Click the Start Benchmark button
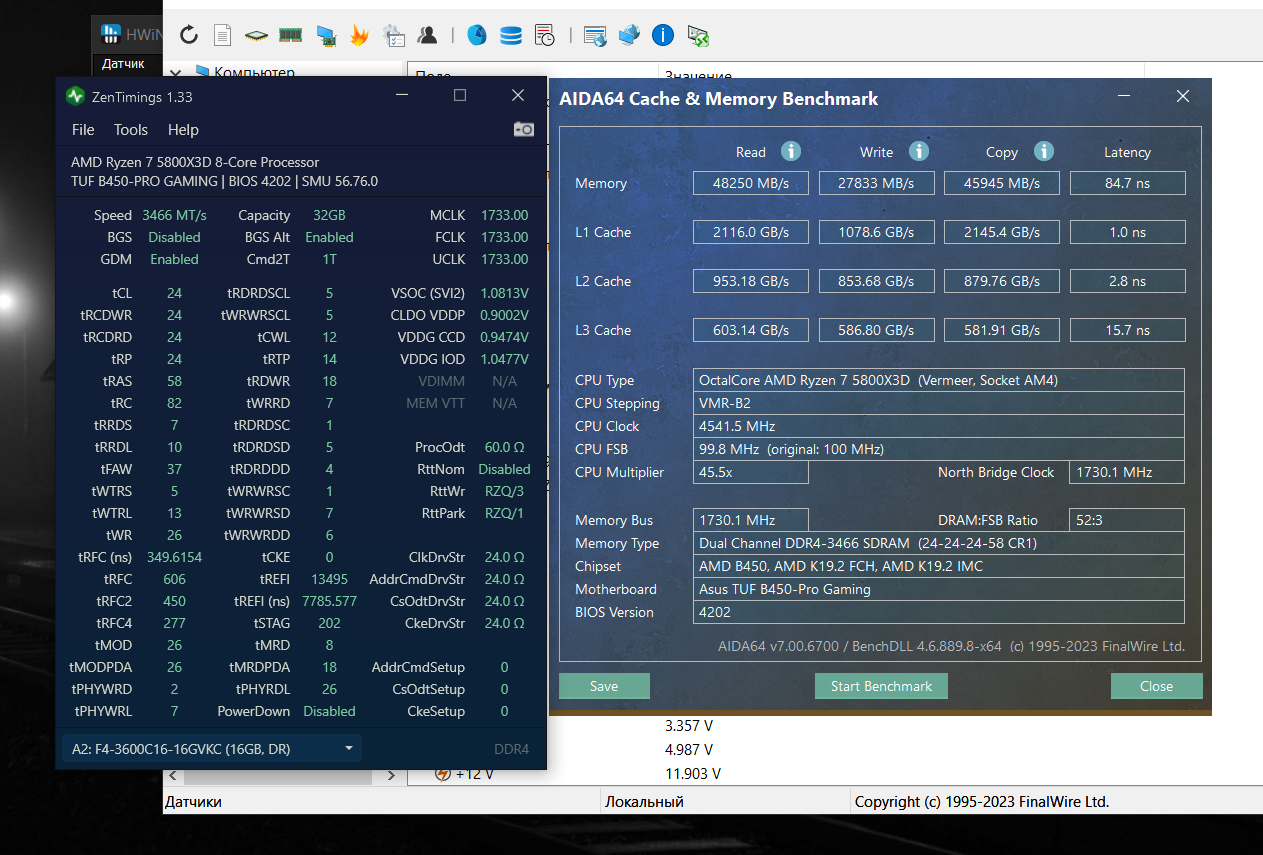Viewport: 1263px width, 855px height. [x=881, y=686]
